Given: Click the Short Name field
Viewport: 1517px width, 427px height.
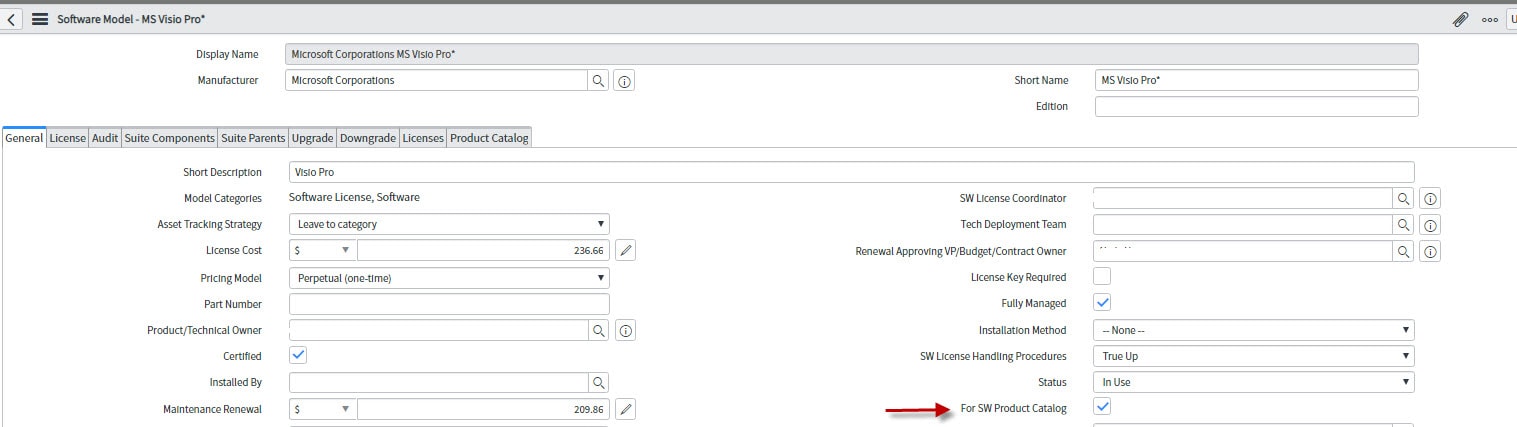Looking at the screenshot, I should [x=1257, y=80].
